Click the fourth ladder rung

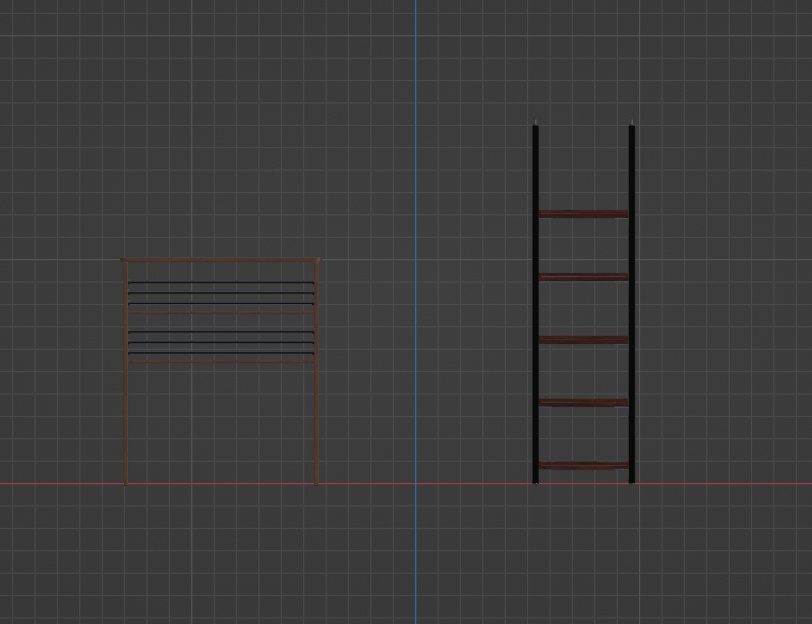(x=584, y=404)
